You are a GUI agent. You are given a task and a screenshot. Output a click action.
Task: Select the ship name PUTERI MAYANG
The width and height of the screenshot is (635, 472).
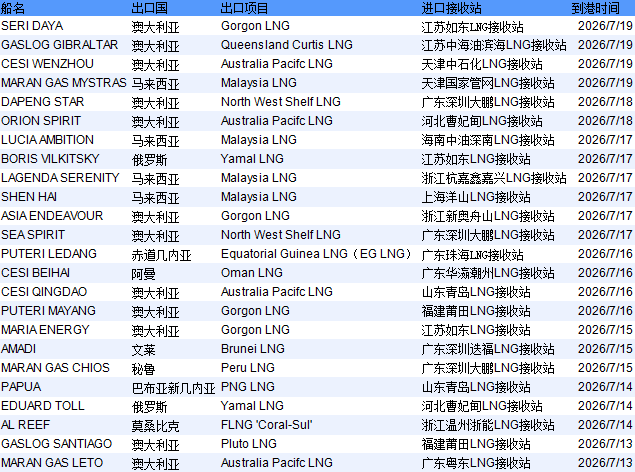click(49, 311)
